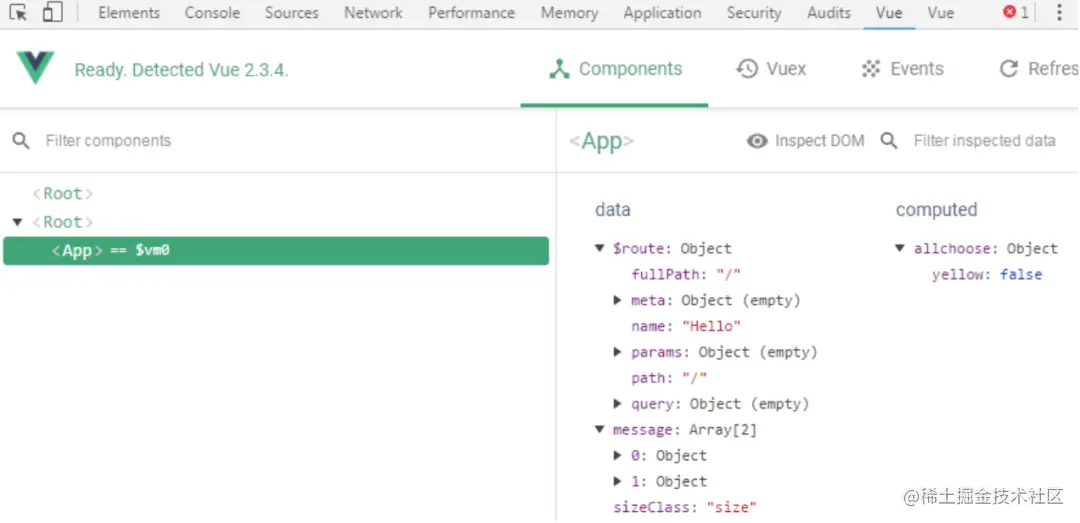Image resolution: width=1080 pixels, height=523 pixels.
Task: Collapse the allchoose computed object
Action: click(x=901, y=249)
